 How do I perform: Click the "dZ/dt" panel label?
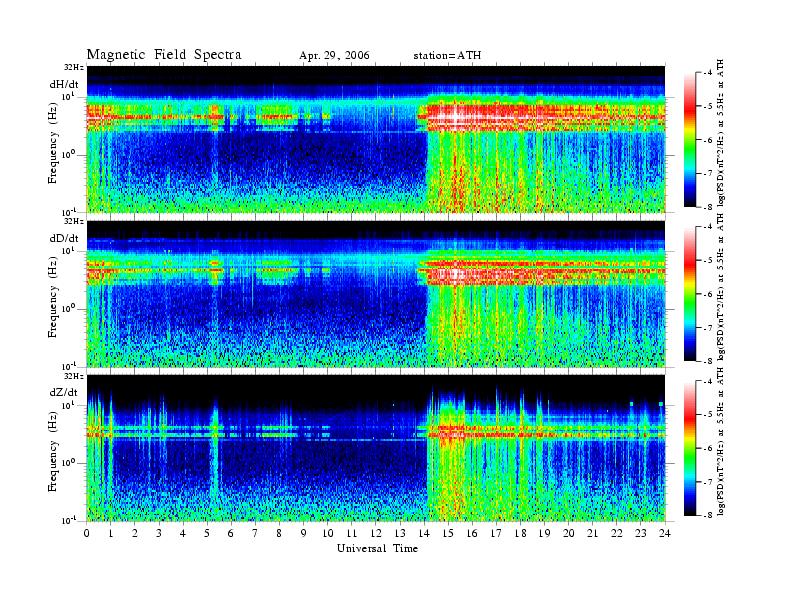(64, 392)
